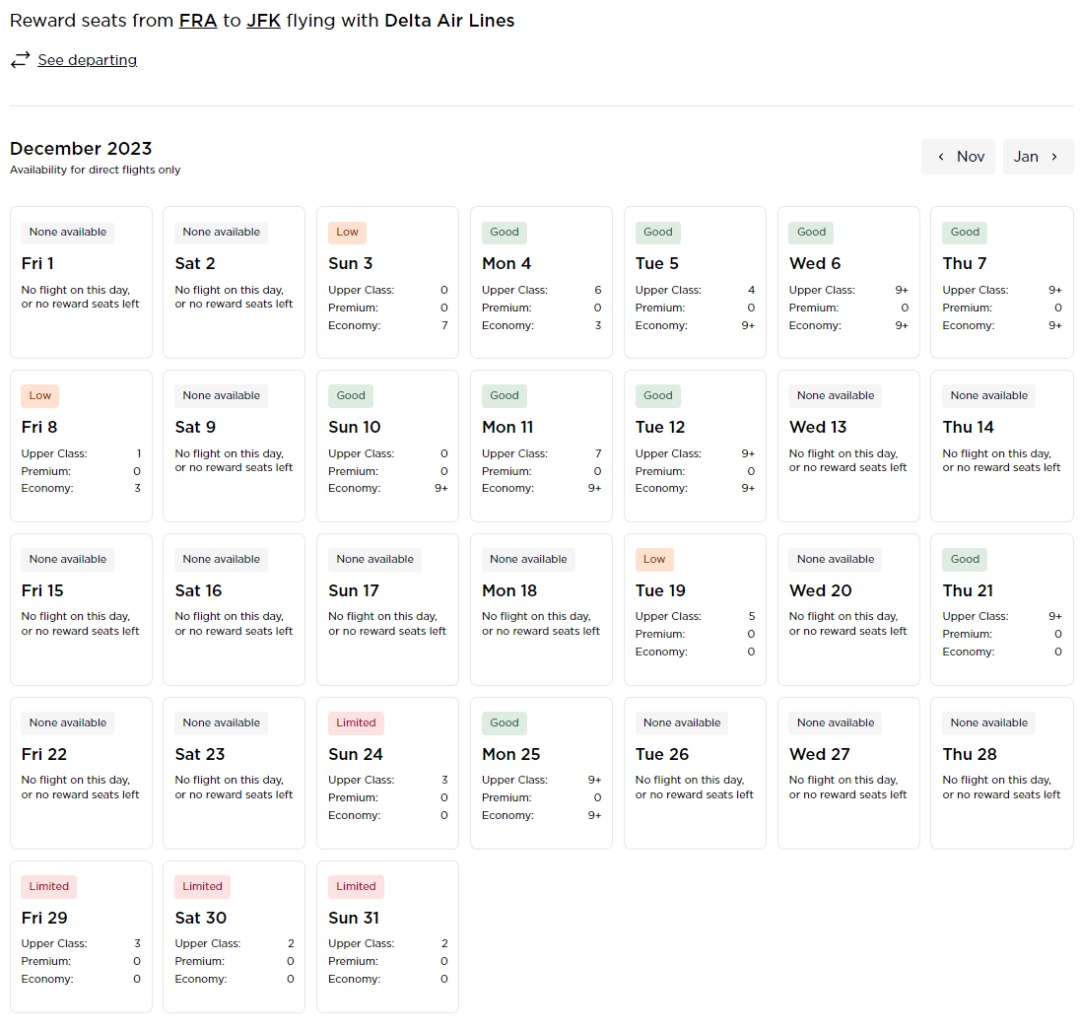Click the FRA airport link

click(x=198, y=20)
